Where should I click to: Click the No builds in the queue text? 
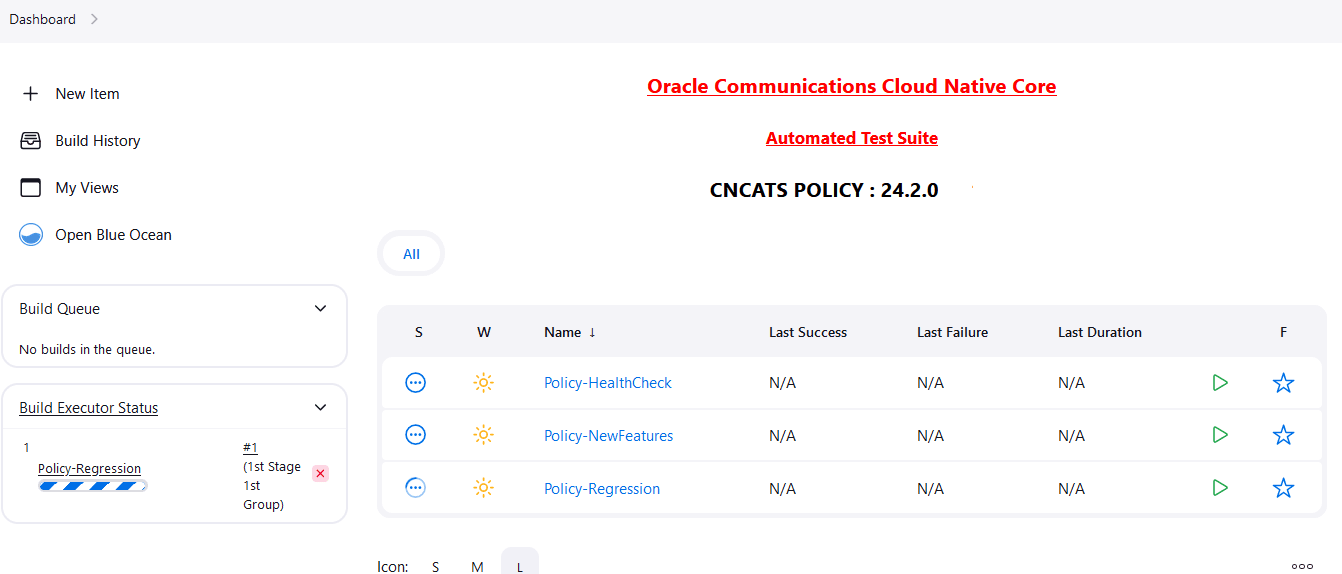[x=87, y=350]
